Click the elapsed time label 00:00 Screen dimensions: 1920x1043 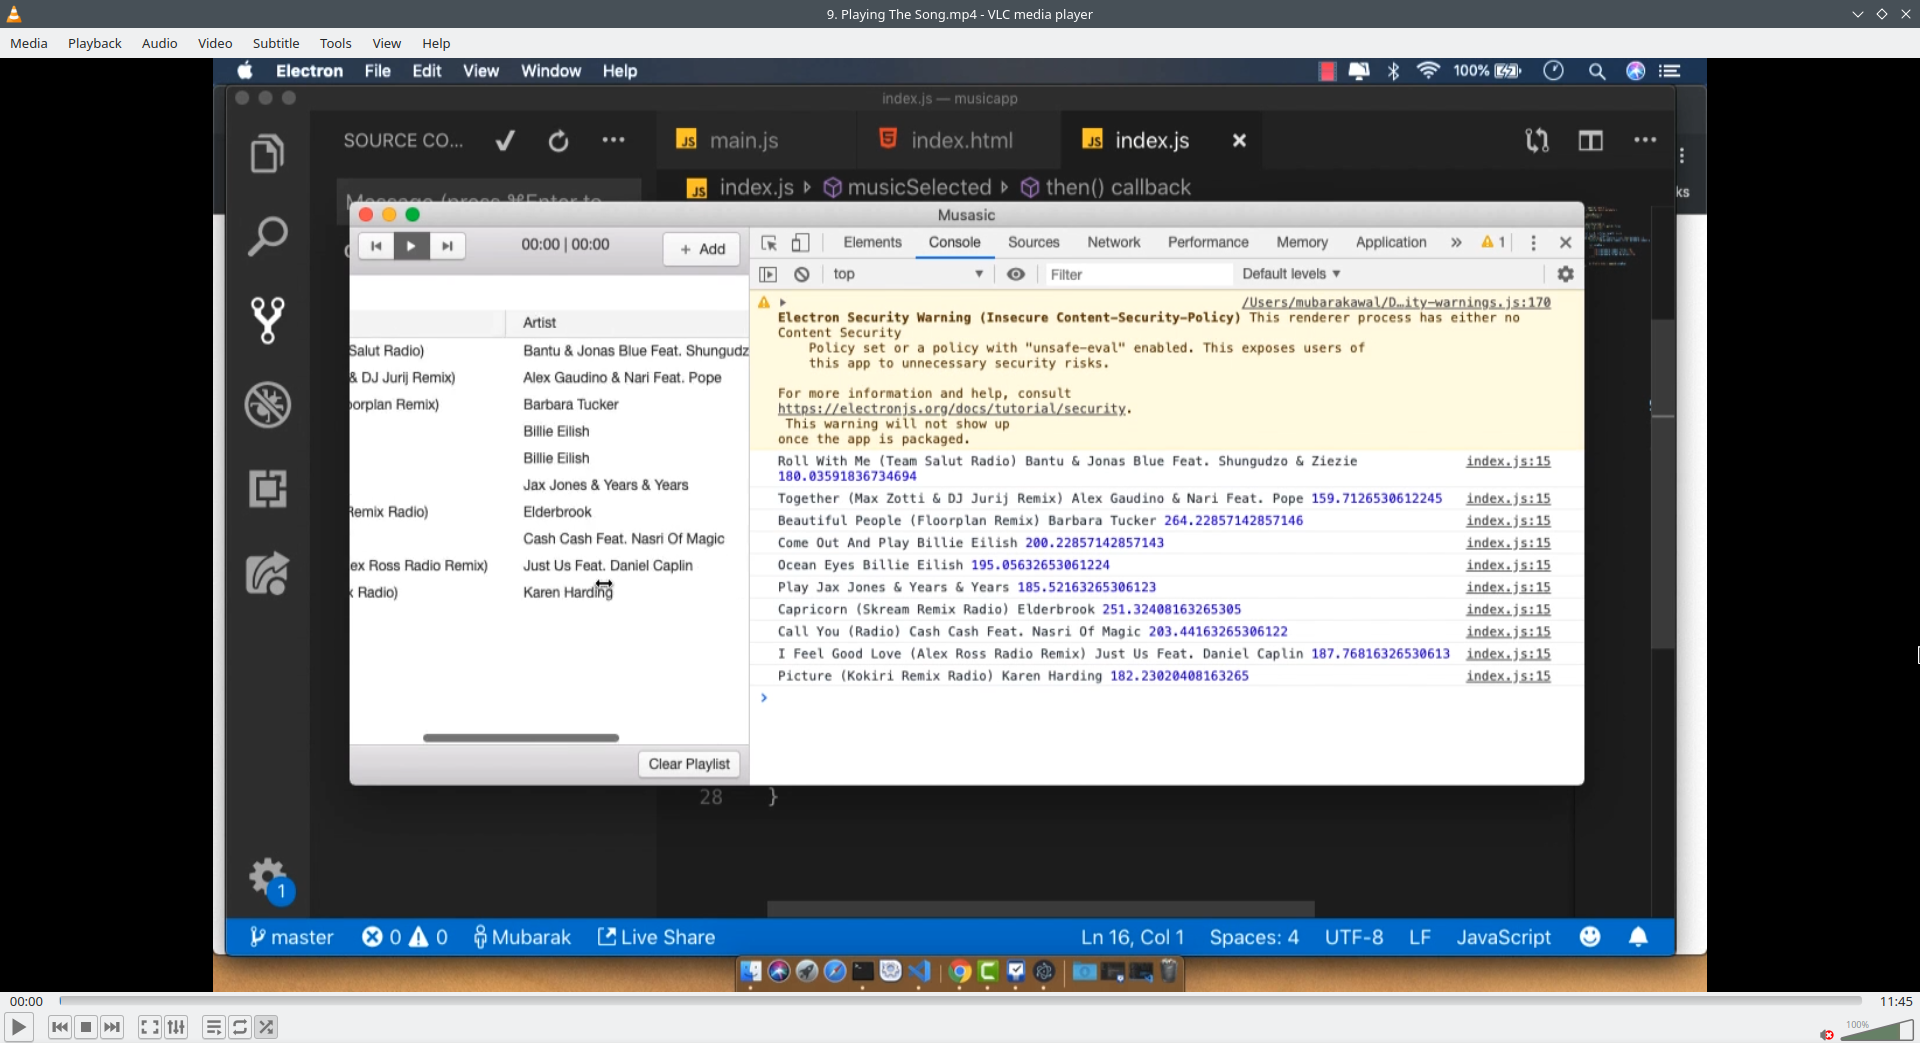27,1001
